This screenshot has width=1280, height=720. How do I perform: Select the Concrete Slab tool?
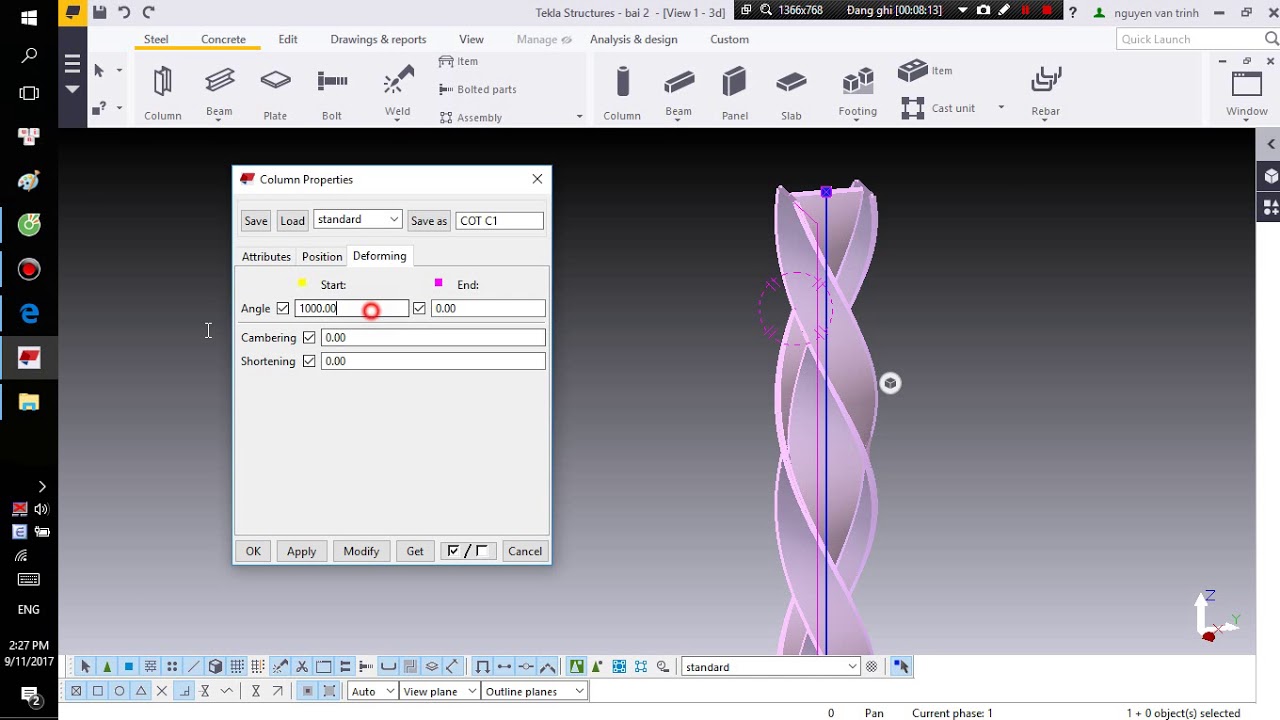[791, 93]
